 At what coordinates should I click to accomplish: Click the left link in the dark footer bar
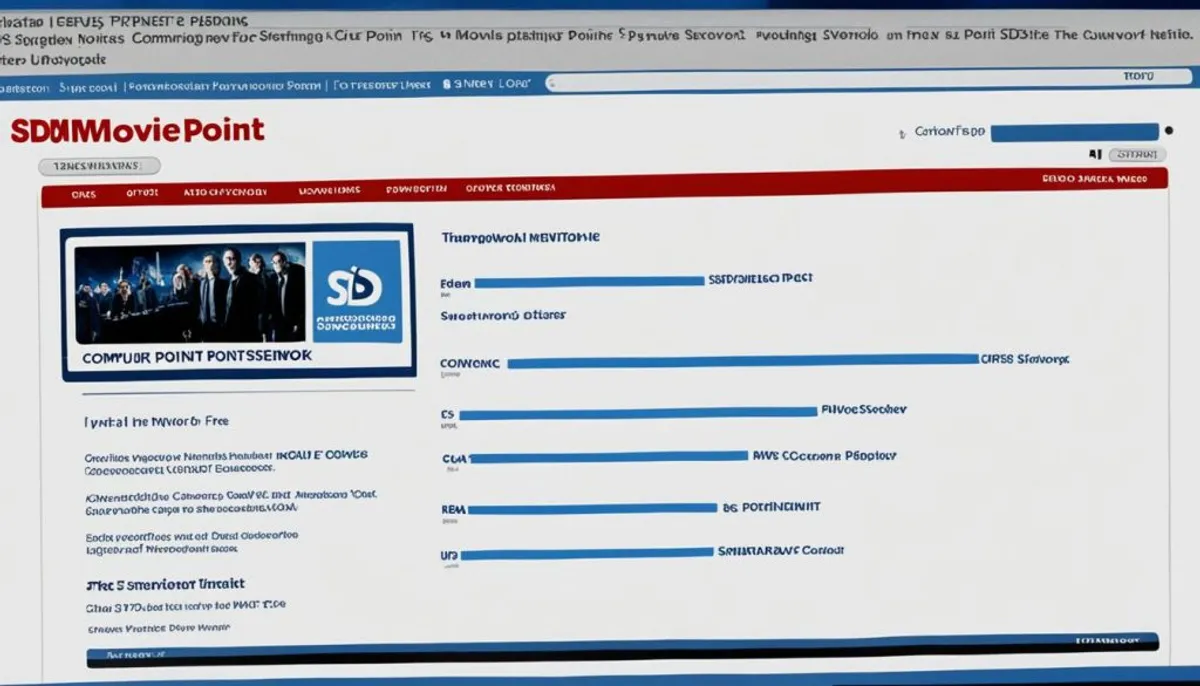pyautogui.click(x=137, y=656)
